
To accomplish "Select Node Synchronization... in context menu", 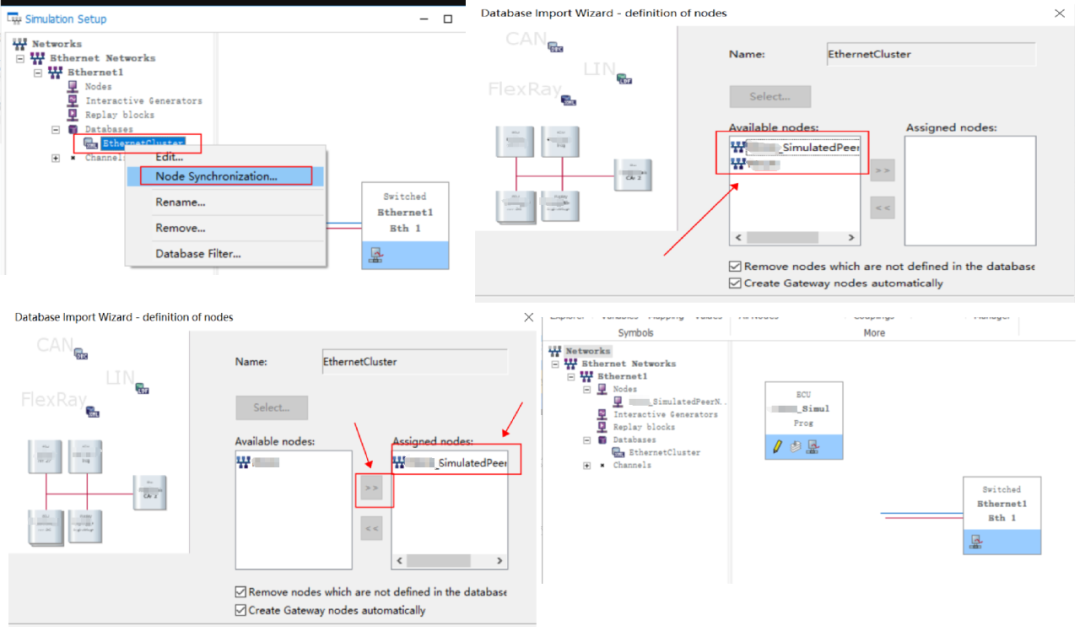I will [225, 176].
